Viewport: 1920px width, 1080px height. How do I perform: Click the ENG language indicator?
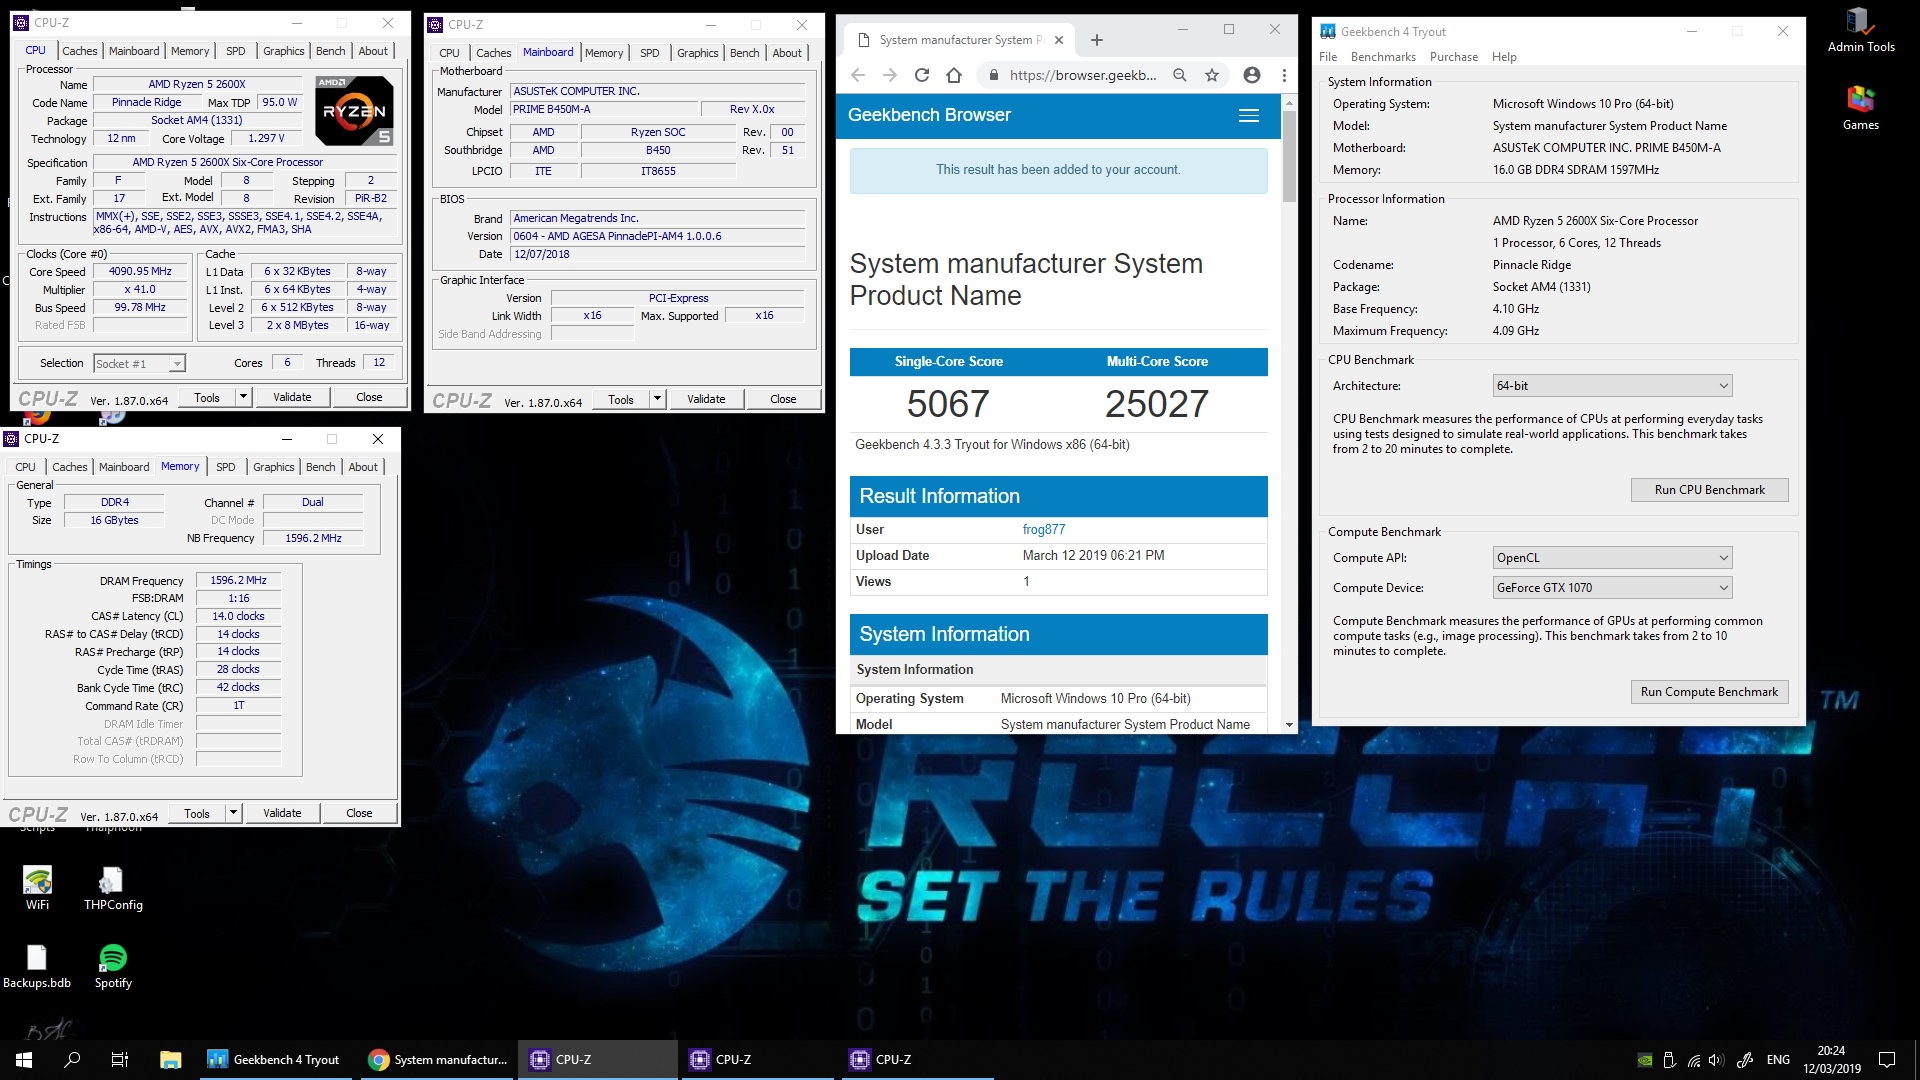(x=1778, y=1060)
